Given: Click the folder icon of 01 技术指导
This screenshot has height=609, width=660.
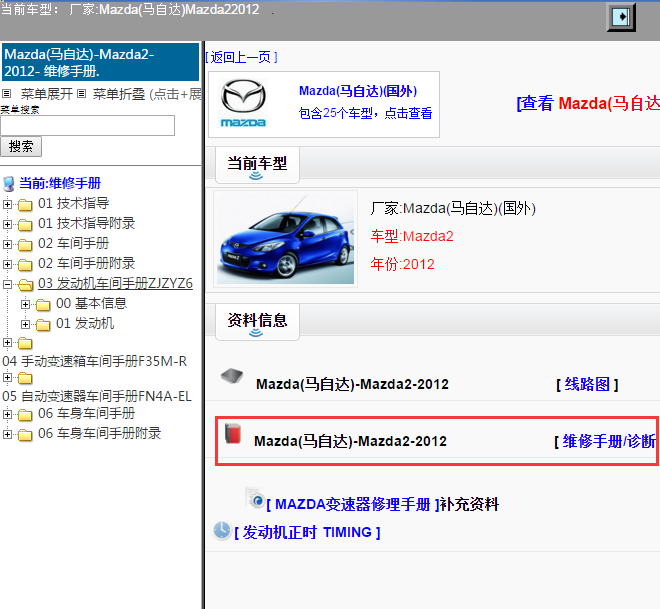Looking at the screenshot, I should click(x=25, y=205).
